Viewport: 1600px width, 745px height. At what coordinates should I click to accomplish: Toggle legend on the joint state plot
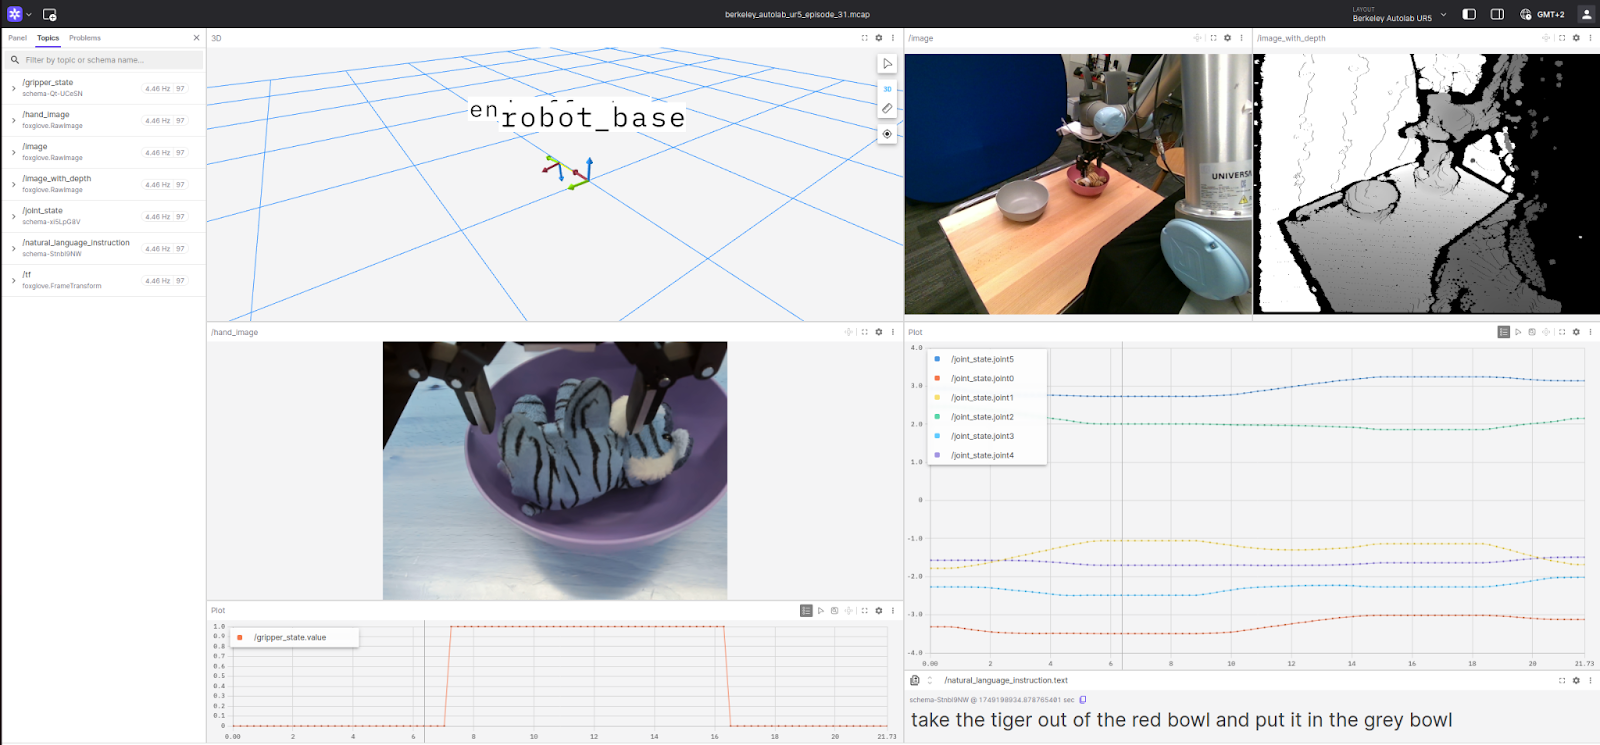pos(1503,332)
